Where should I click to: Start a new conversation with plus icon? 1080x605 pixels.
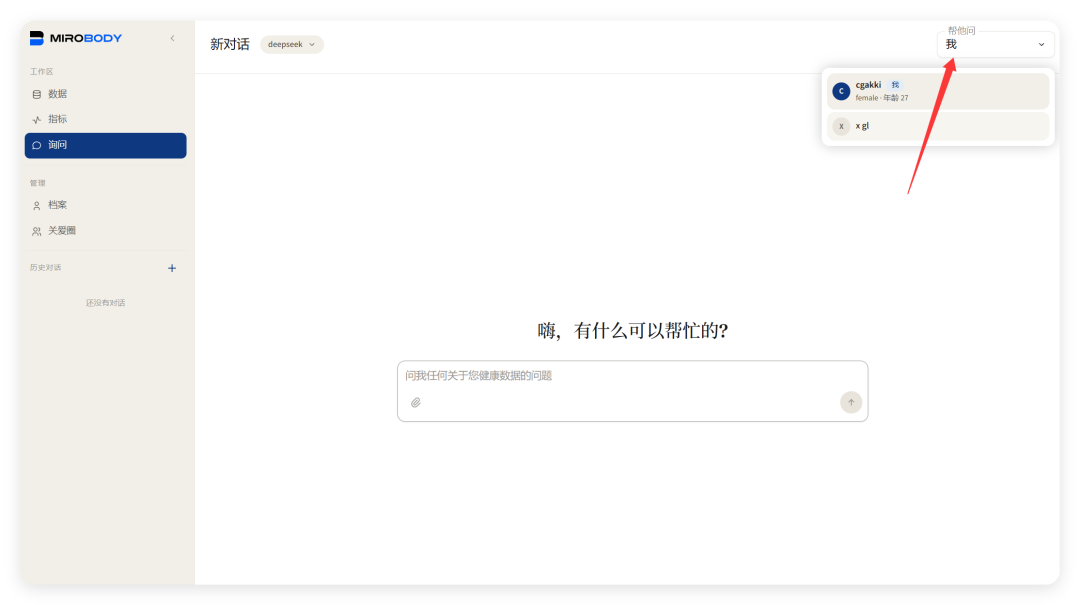coord(172,268)
